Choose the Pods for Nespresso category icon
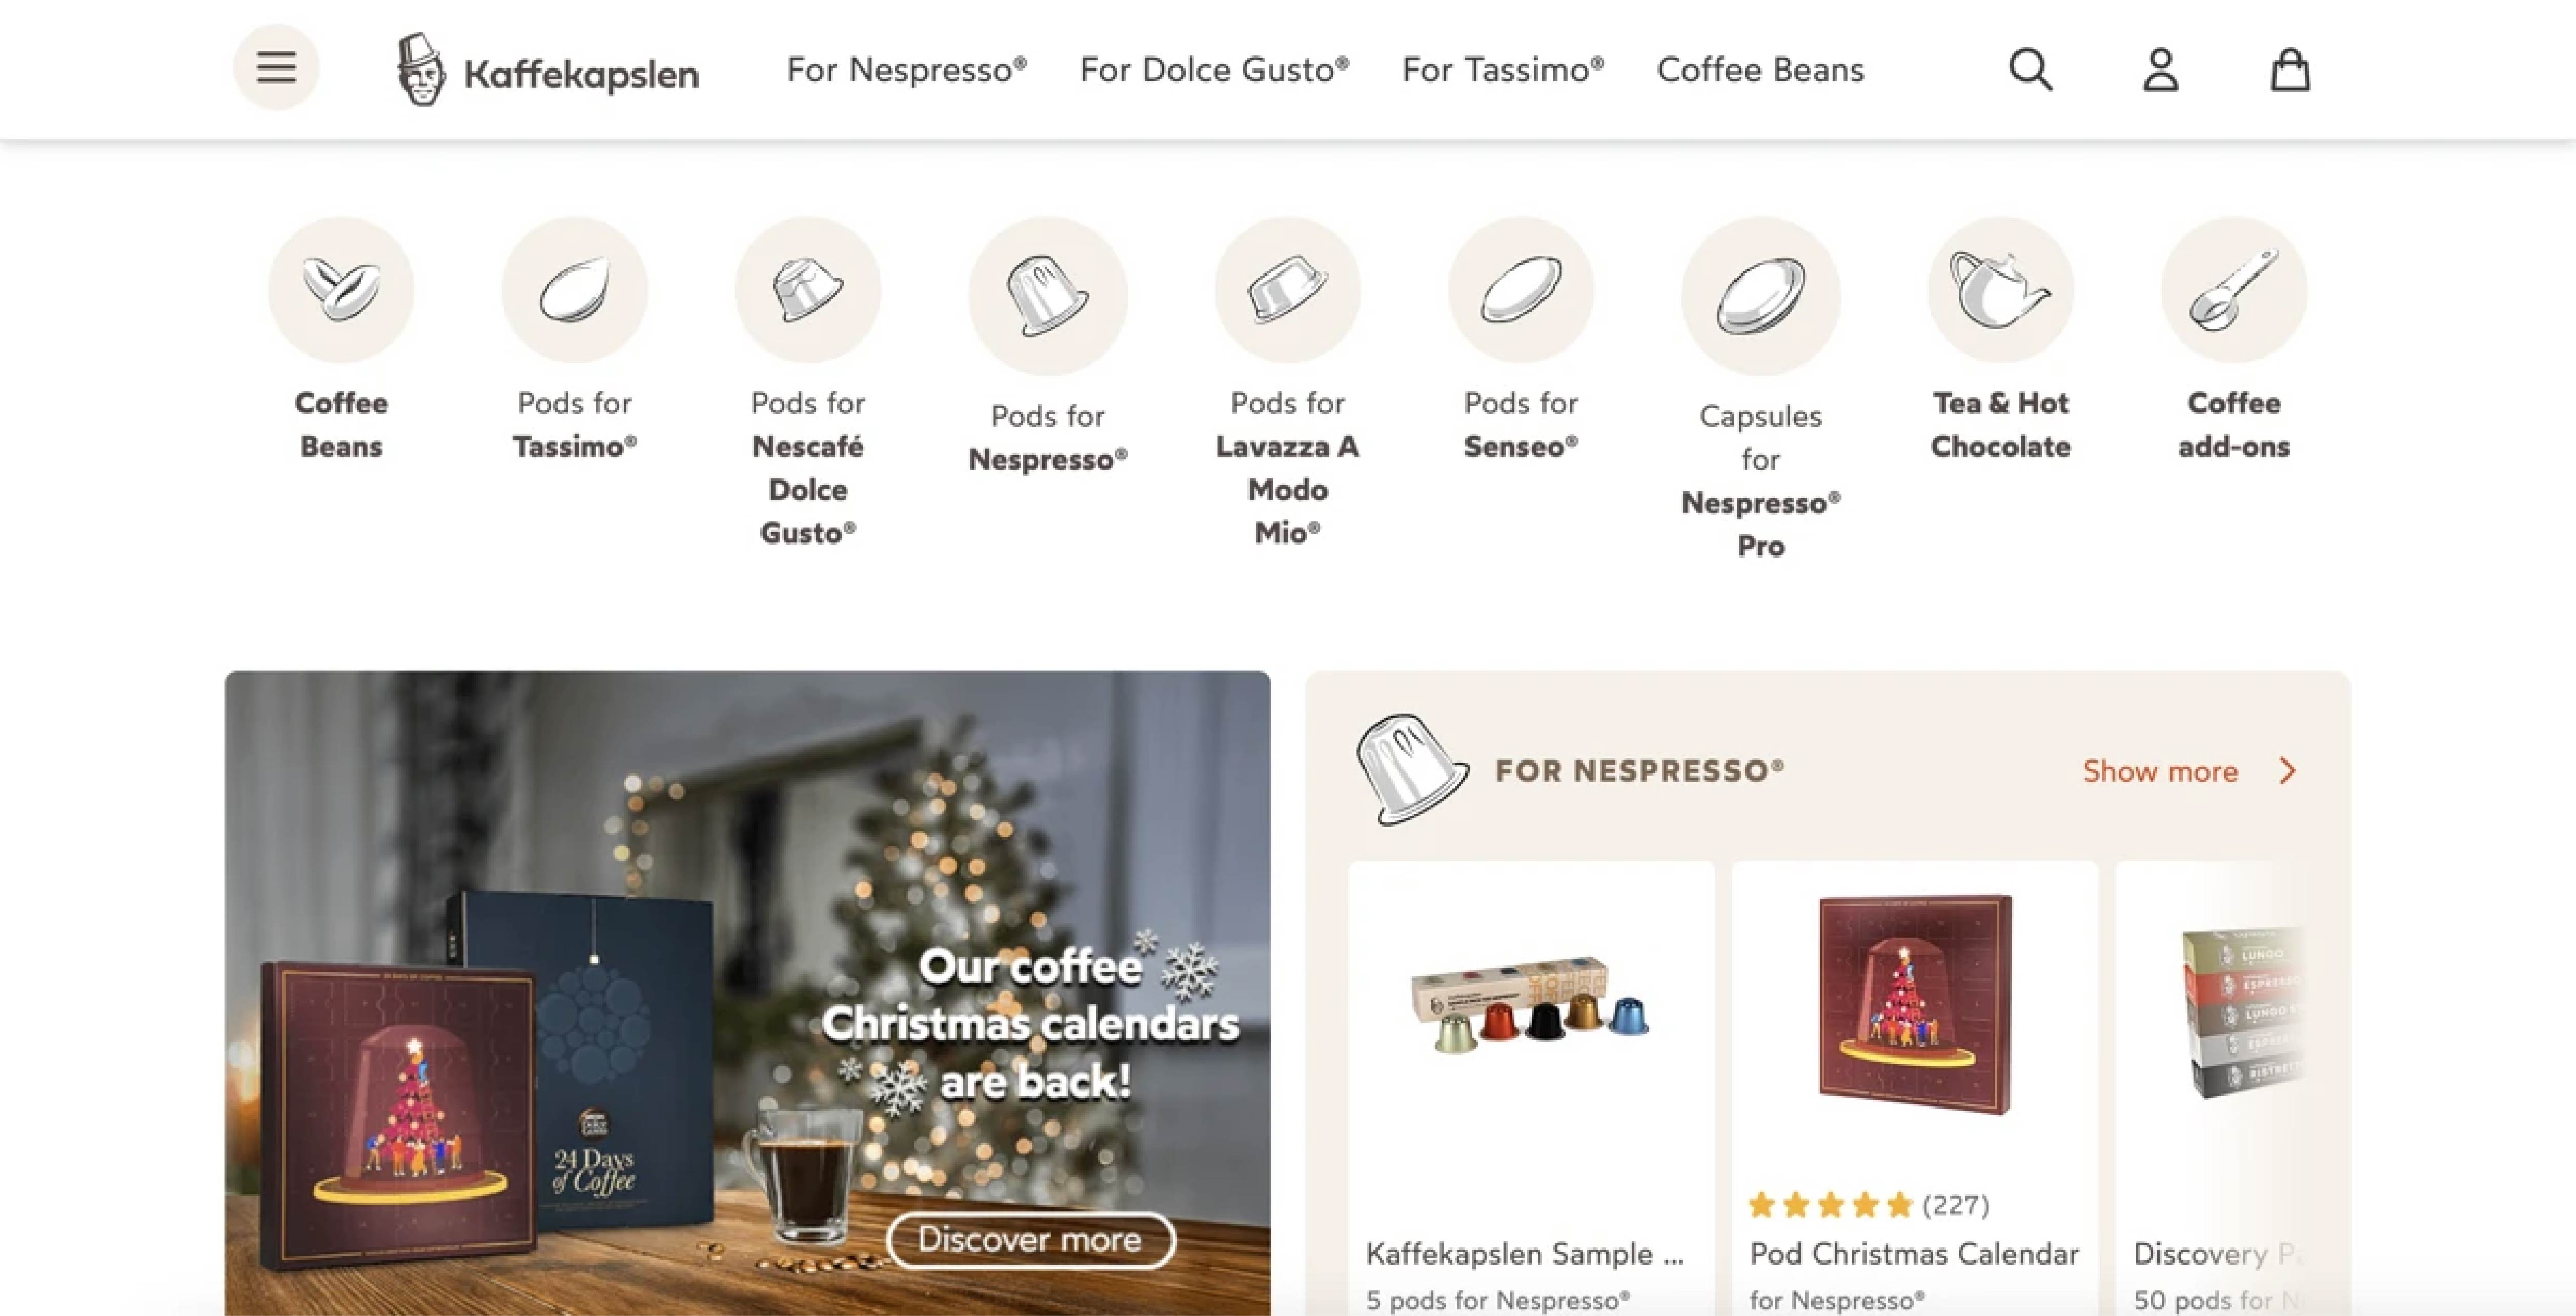 1048,296
